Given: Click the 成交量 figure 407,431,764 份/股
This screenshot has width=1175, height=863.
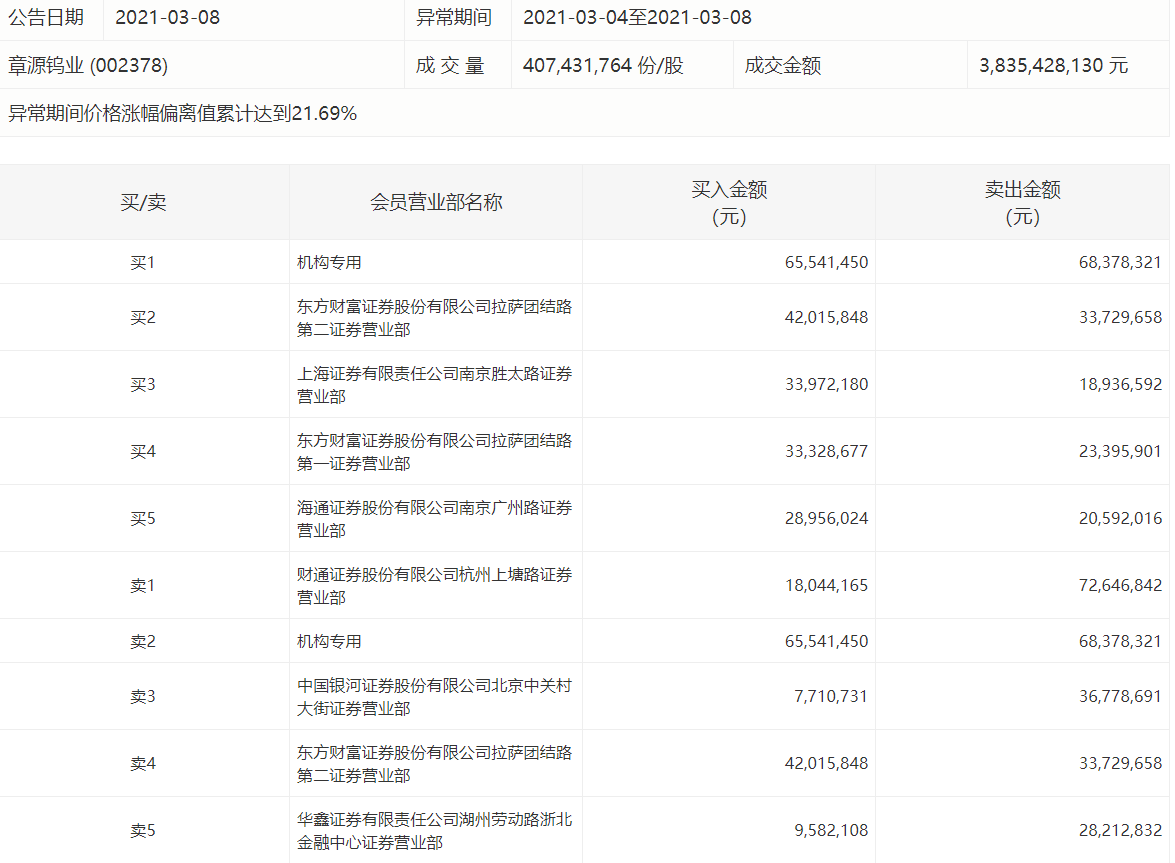Looking at the screenshot, I should [603, 66].
